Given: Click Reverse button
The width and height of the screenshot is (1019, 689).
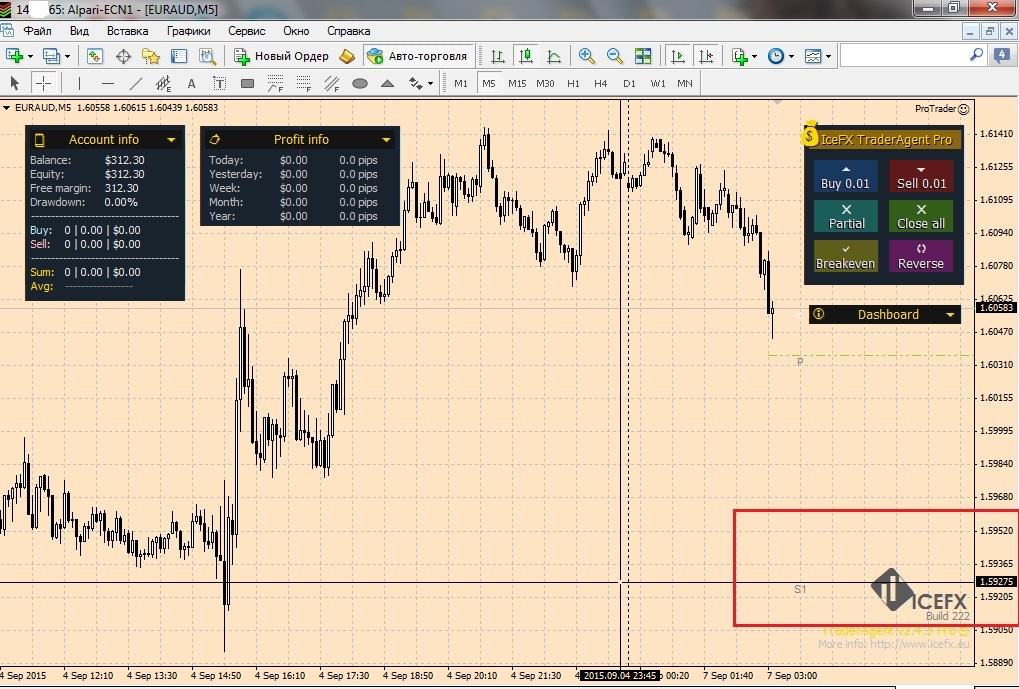Looking at the screenshot, I should (x=922, y=256).
